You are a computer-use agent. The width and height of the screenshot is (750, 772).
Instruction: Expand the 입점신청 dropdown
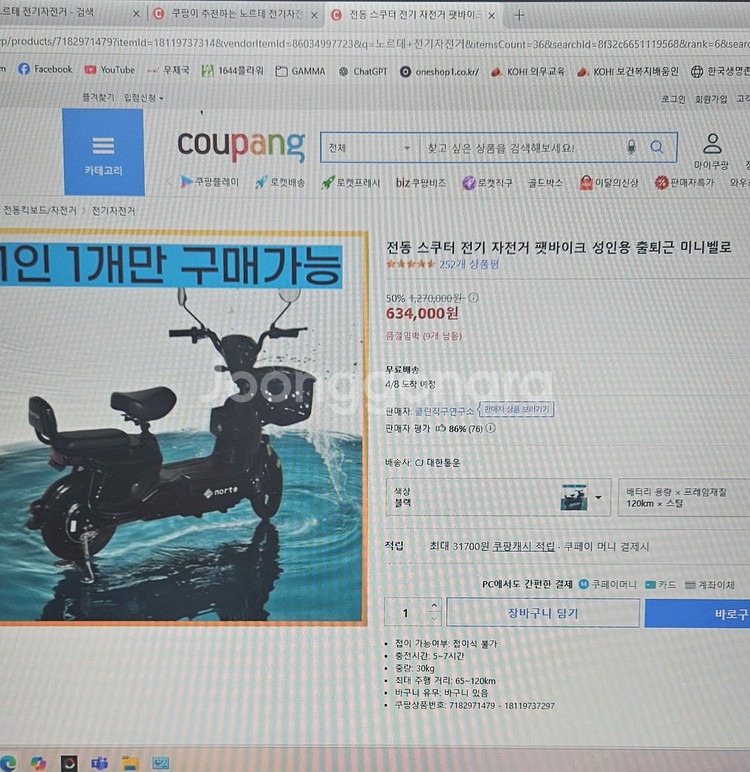pos(143,98)
